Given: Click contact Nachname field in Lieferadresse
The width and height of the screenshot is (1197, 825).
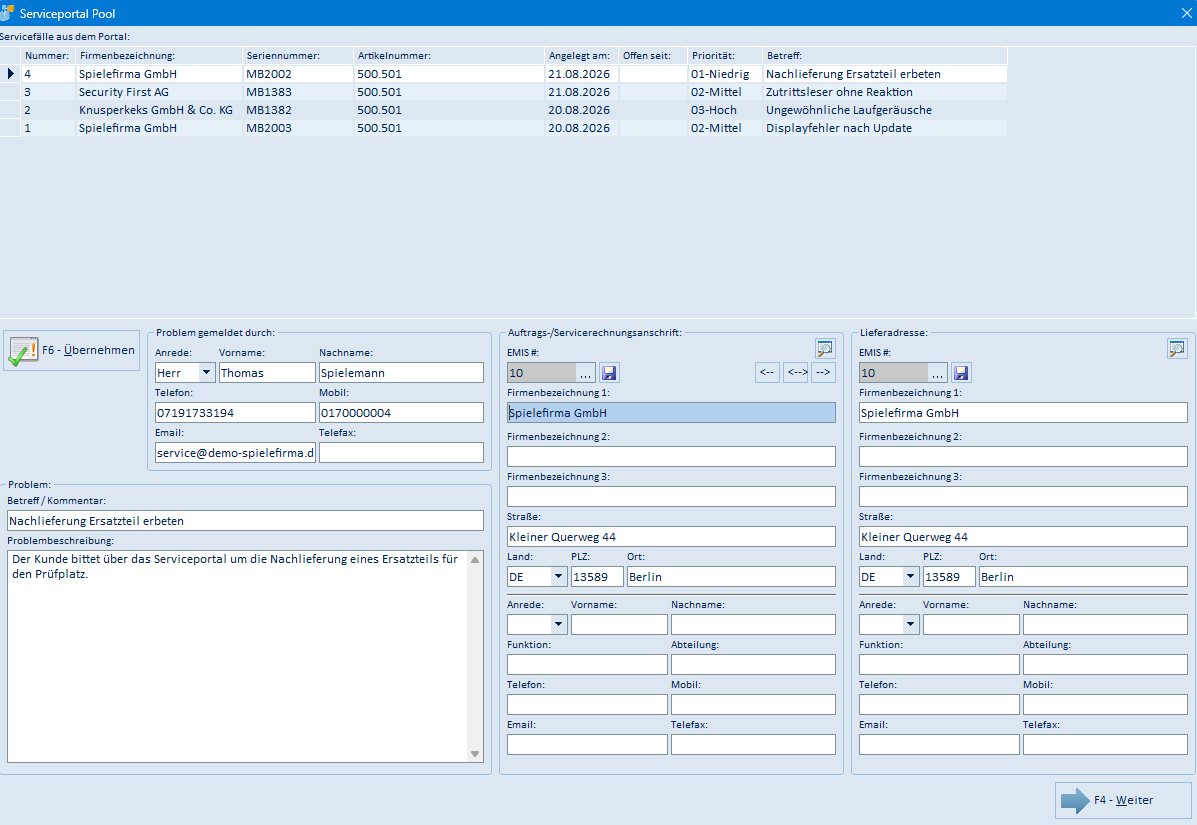Looking at the screenshot, I should coord(1105,624).
